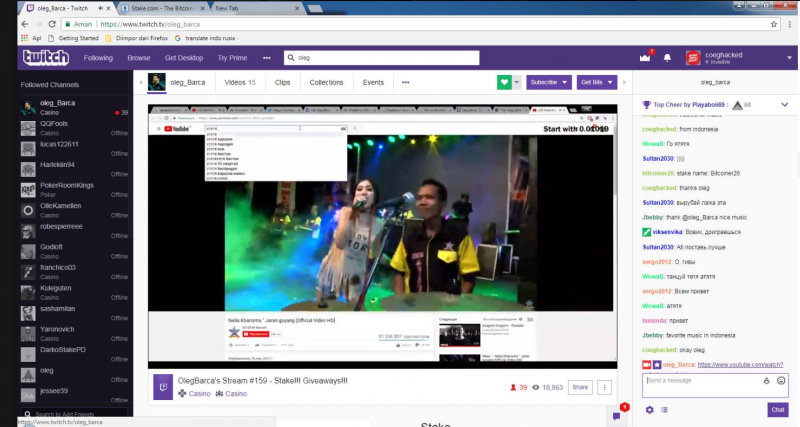This screenshot has height=427, width=800.
Task: Open PokerRoomKings channel in sidebar
Action: pyautogui.click(x=74, y=189)
